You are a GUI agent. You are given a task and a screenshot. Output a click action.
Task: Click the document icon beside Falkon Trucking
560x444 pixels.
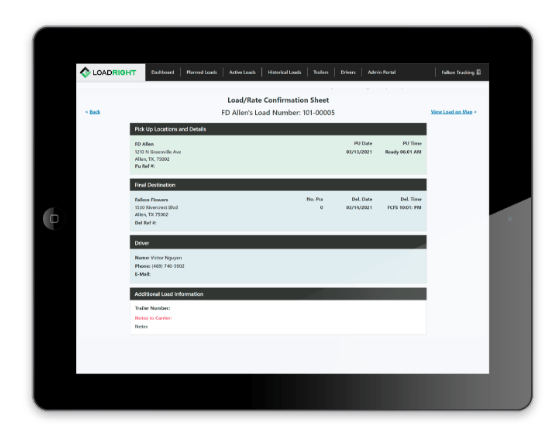(x=479, y=72)
